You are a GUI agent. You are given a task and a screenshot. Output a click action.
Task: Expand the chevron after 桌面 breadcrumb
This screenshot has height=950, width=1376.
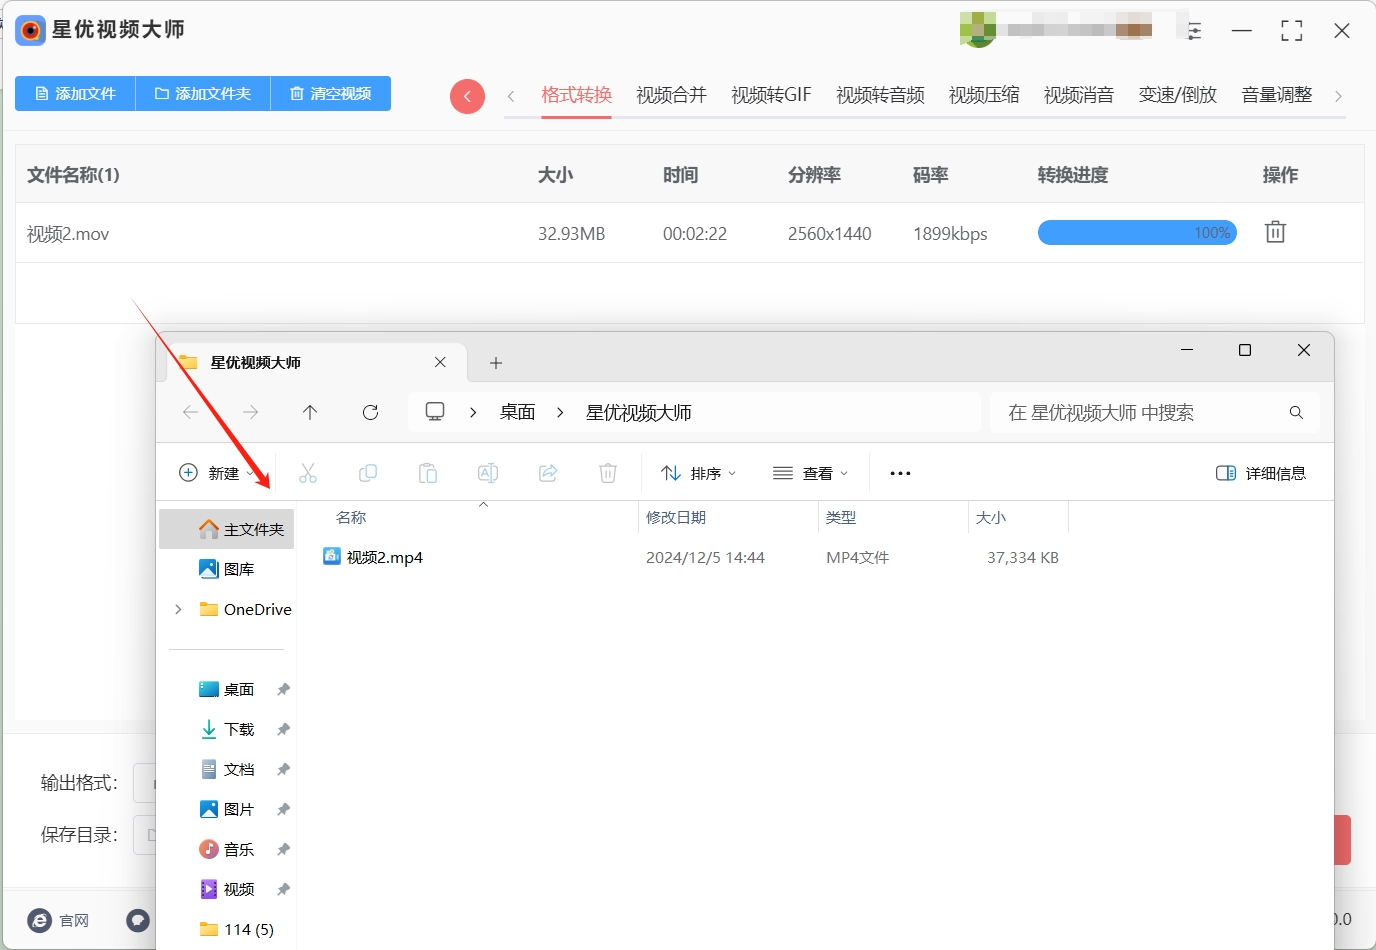560,412
